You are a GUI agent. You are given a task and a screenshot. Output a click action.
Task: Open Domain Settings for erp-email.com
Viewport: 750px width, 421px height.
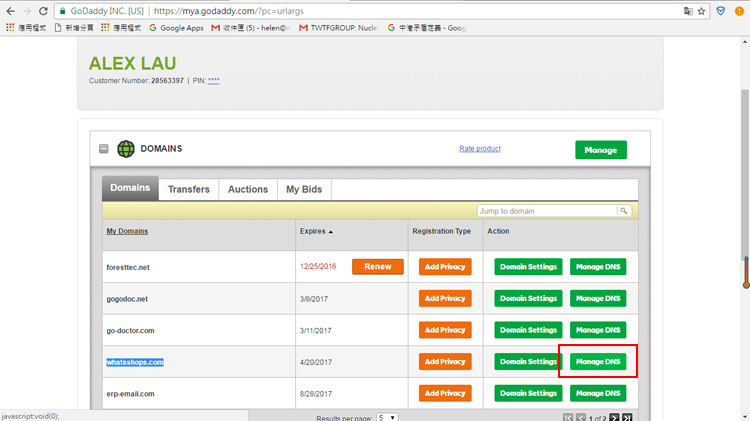[529, 393]
